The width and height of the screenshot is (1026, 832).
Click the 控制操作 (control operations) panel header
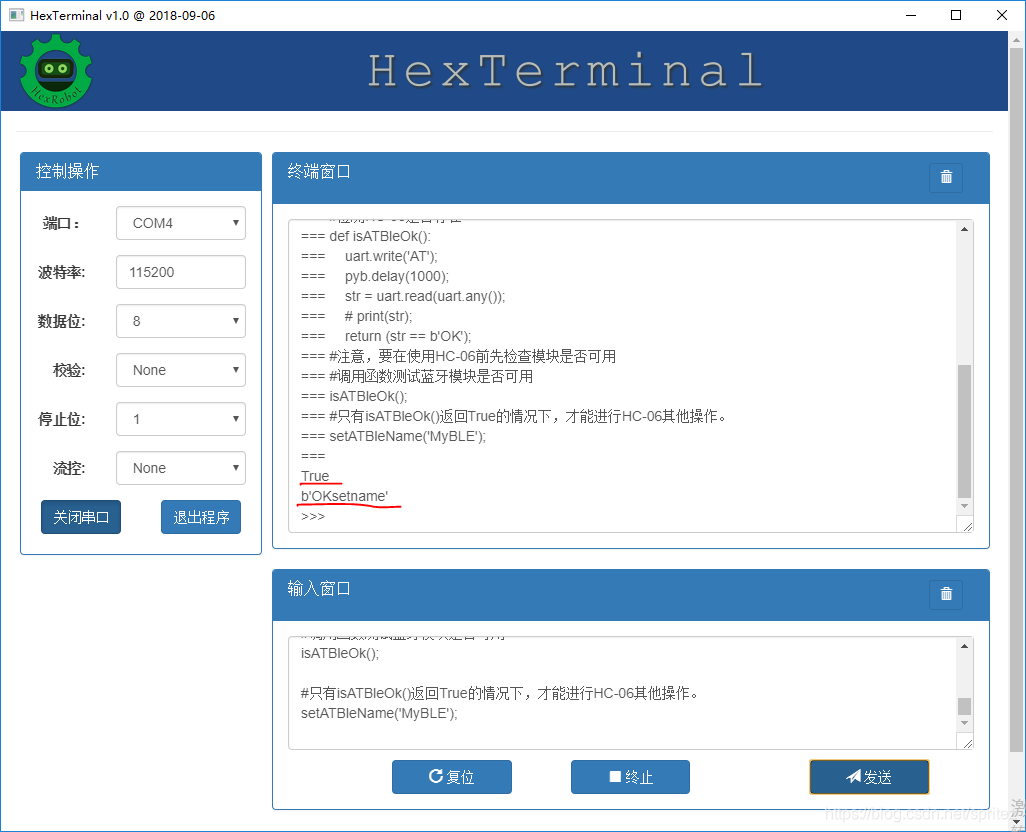click(141, 171)
